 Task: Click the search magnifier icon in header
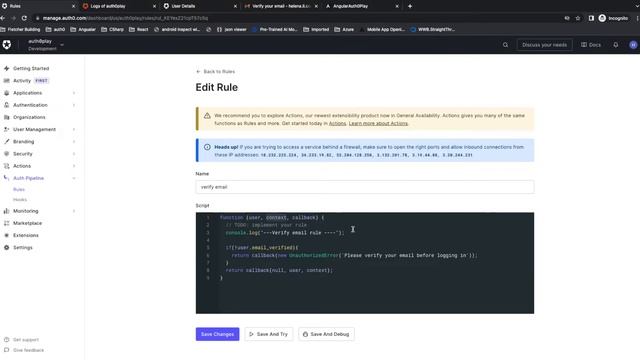505,45
